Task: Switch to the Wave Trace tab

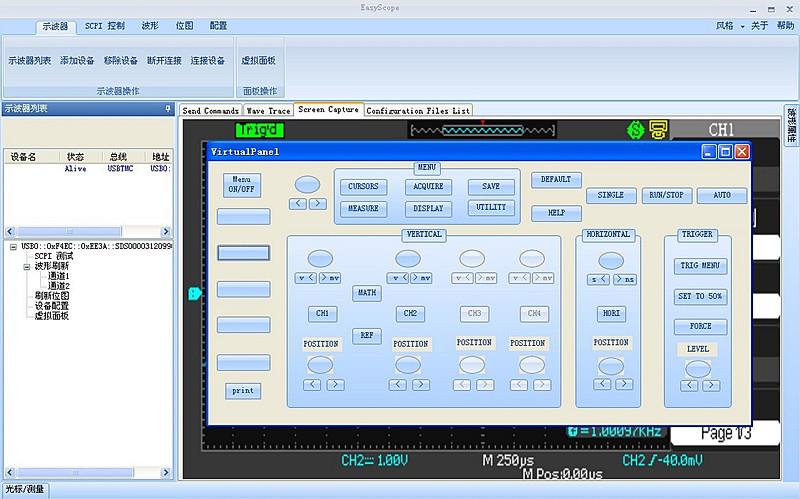Action: pos(268,111)
